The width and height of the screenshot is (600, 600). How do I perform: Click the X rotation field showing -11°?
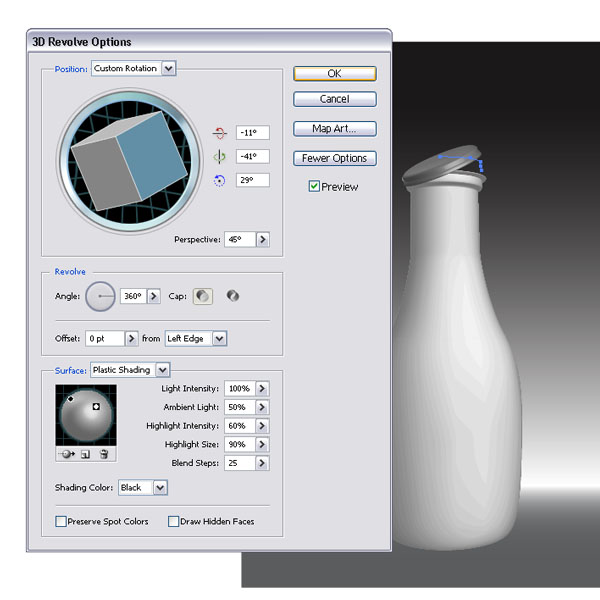(x=253, y=133)
